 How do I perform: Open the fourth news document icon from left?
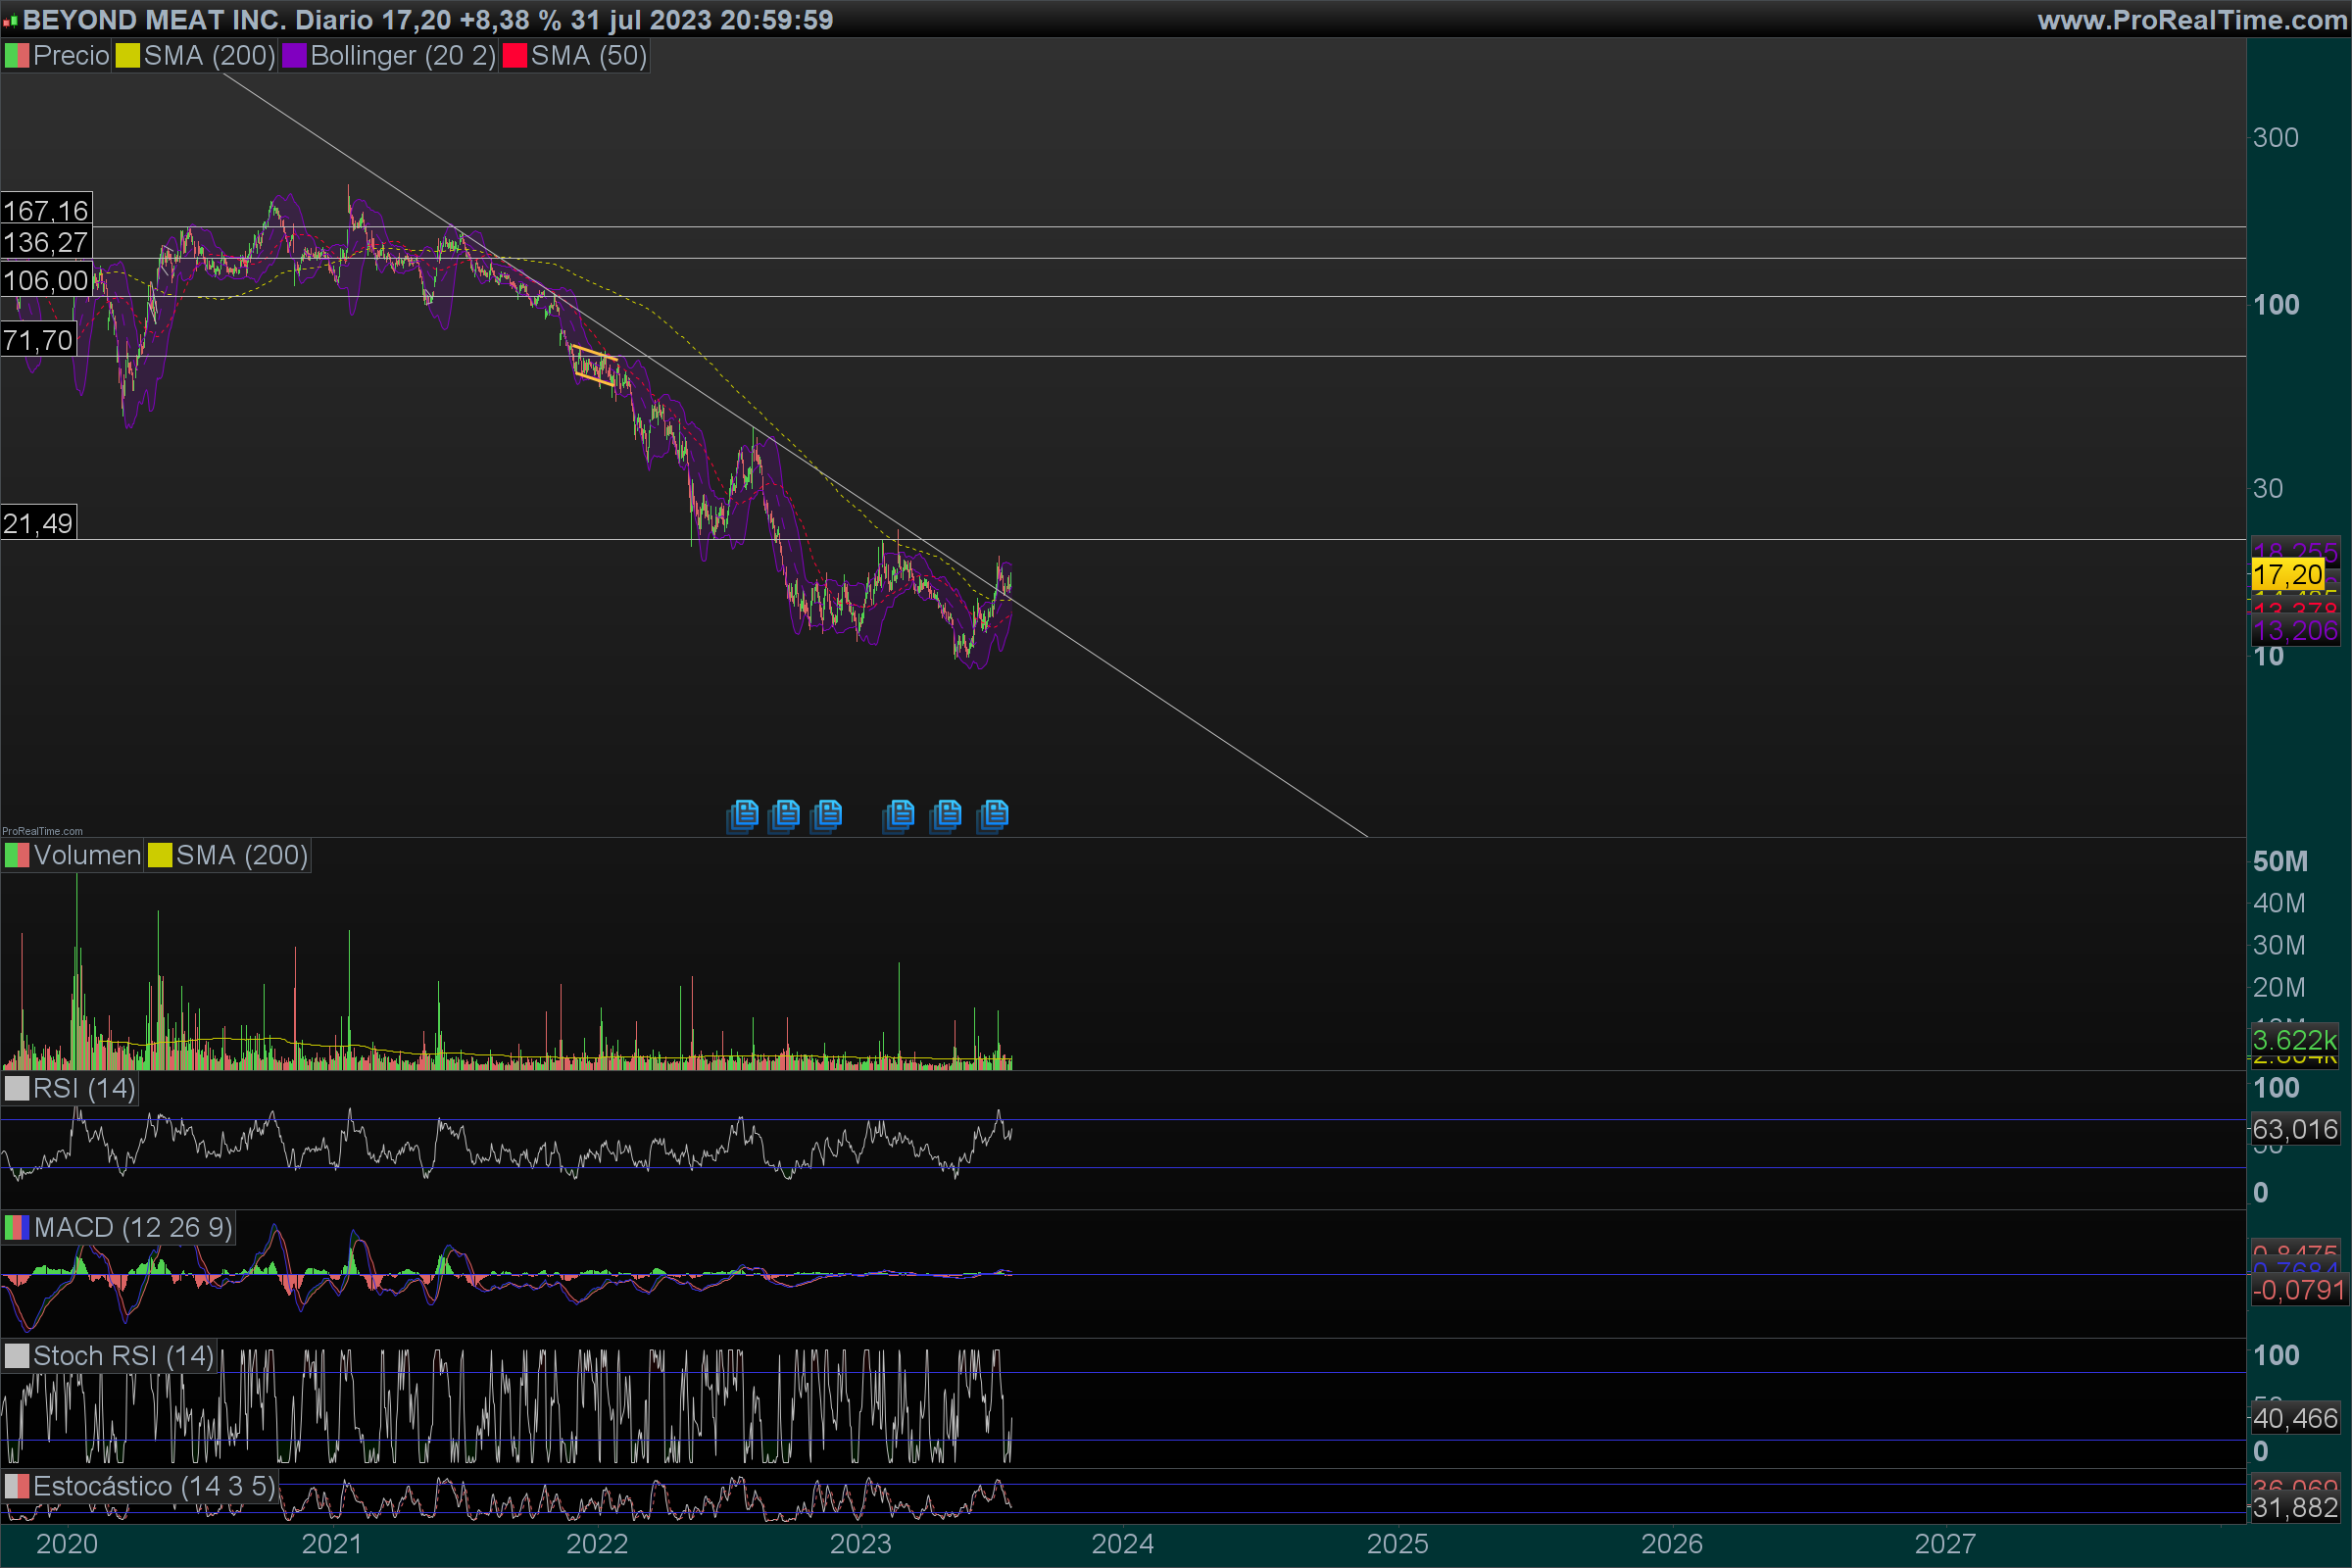click(899, 815)
